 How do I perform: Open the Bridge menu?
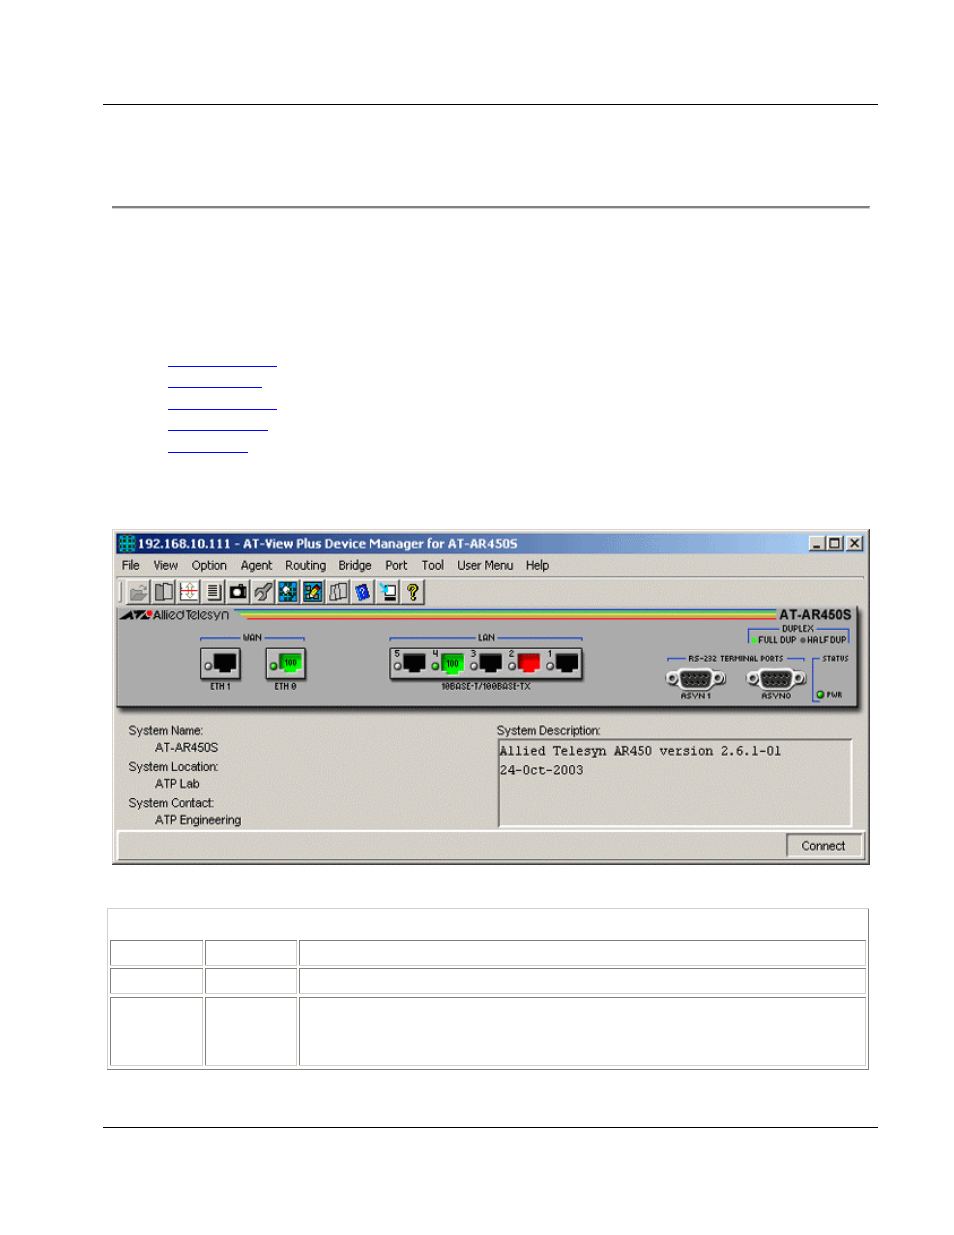tap(355, 565)
